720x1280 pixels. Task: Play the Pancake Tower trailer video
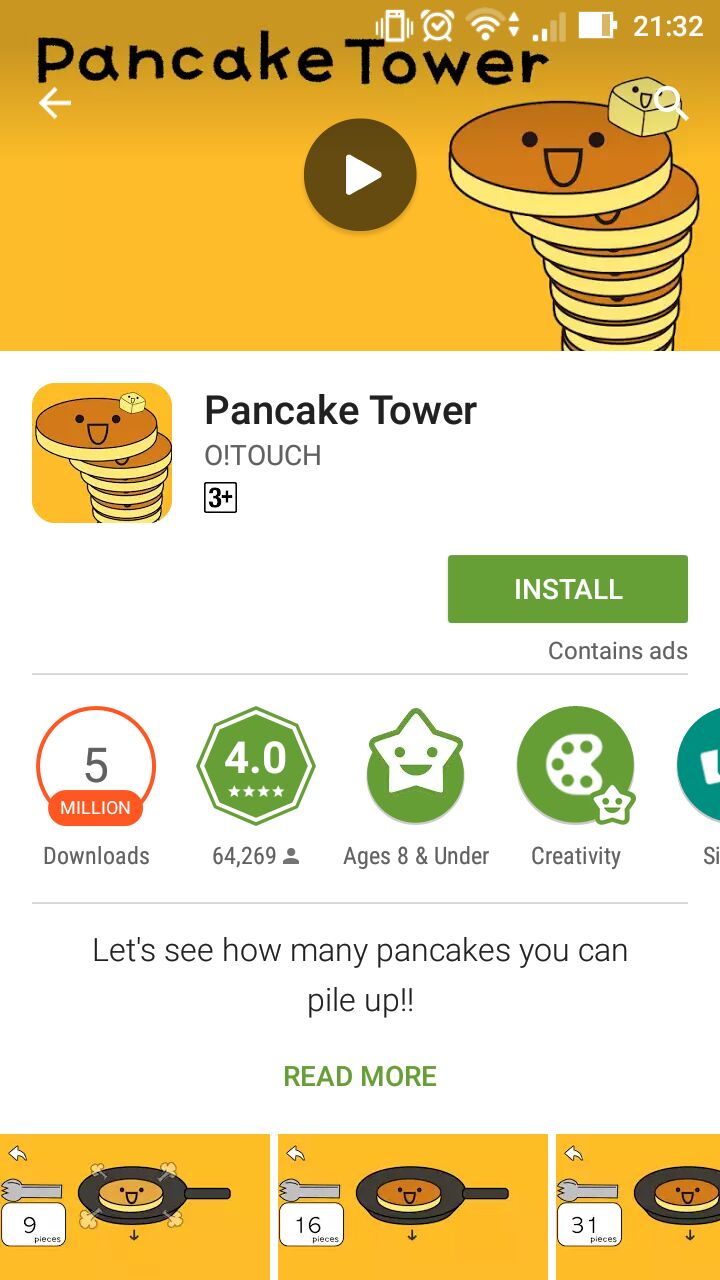tap(360, 175)
